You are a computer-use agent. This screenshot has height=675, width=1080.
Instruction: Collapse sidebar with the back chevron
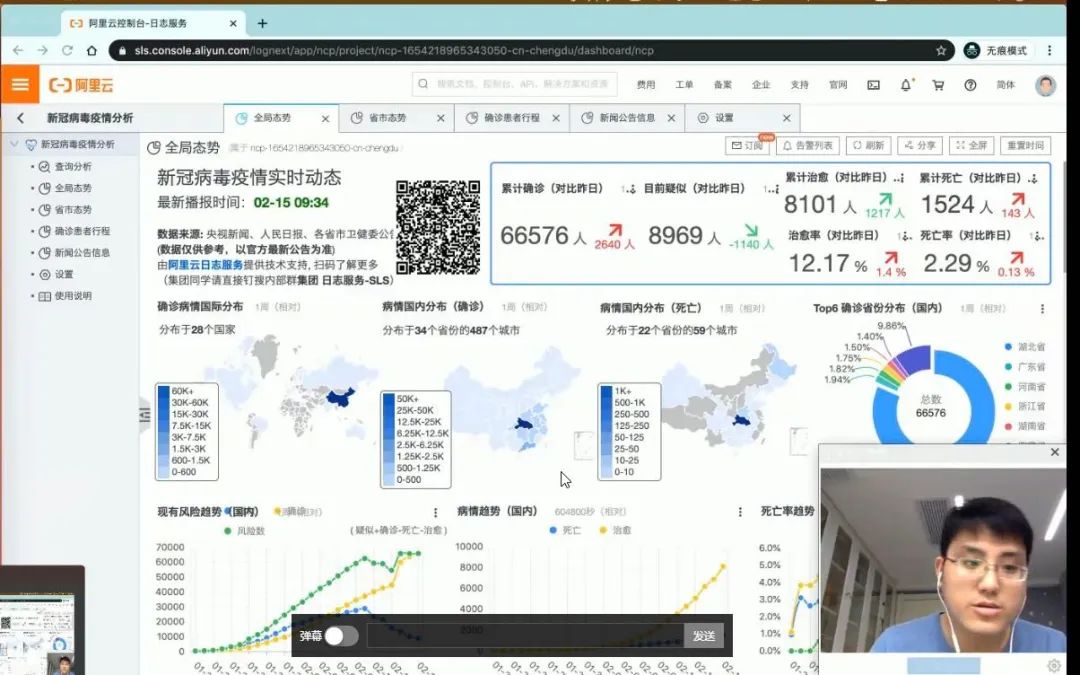[x=21, y=118]
